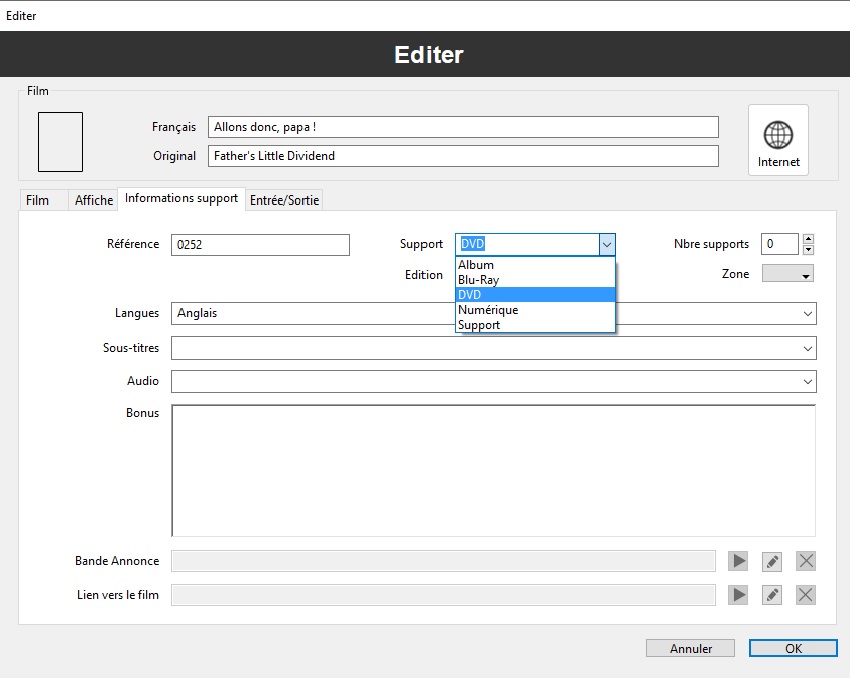Select Numérique in the Support list
850x678 pixels.
pos(488,310)
